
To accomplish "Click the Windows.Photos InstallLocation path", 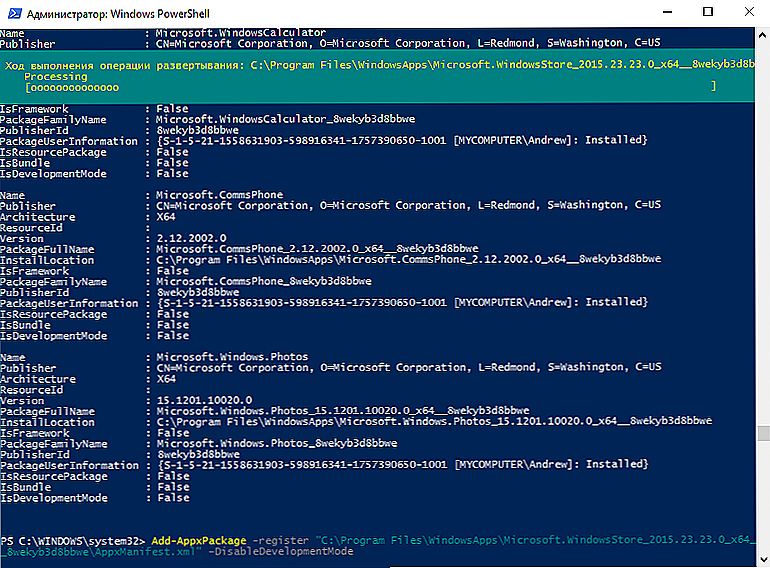I will pos(434,422).
